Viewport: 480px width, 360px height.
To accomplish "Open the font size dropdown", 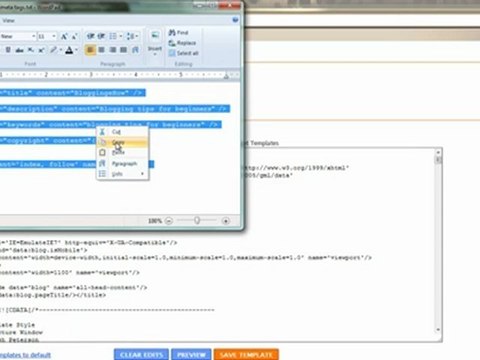I will click(54, 36).
